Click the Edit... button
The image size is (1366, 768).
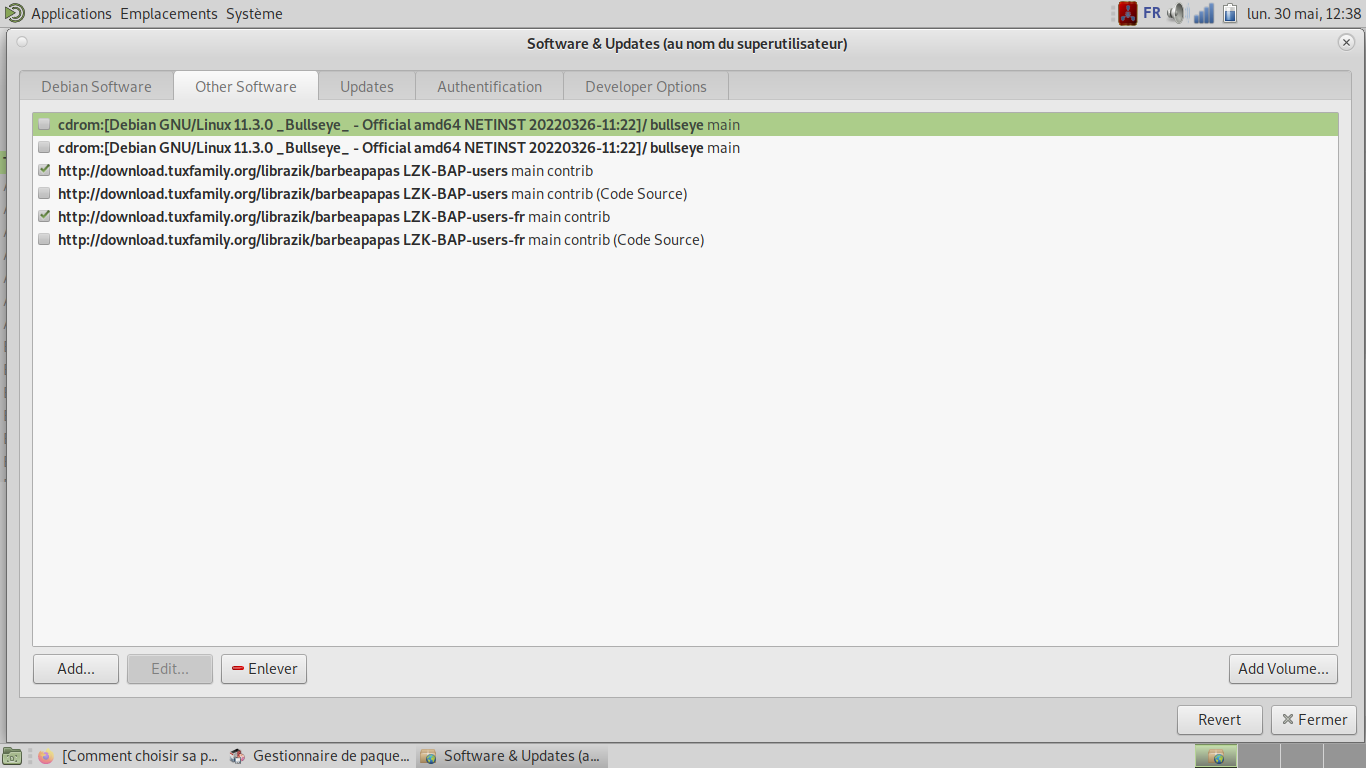tap(170, 669)
